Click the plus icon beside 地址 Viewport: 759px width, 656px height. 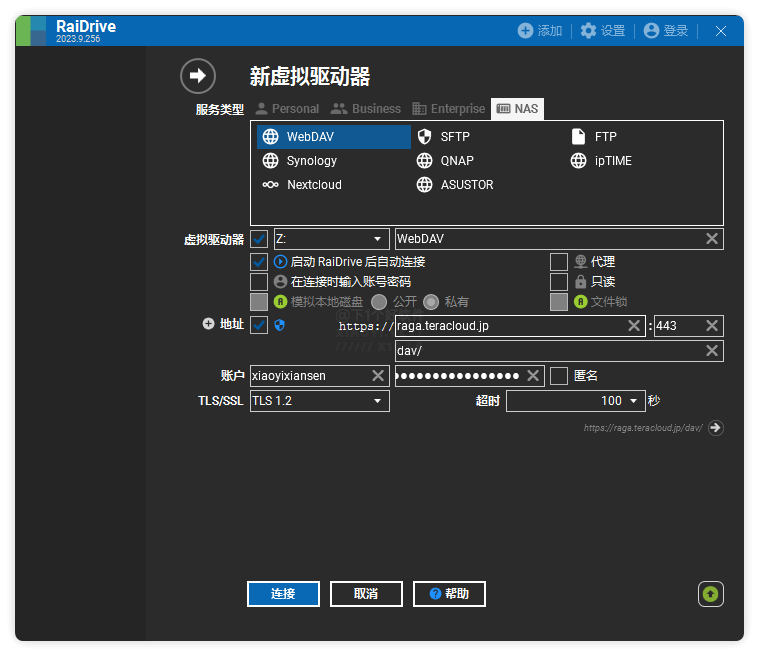pos(208,324)
